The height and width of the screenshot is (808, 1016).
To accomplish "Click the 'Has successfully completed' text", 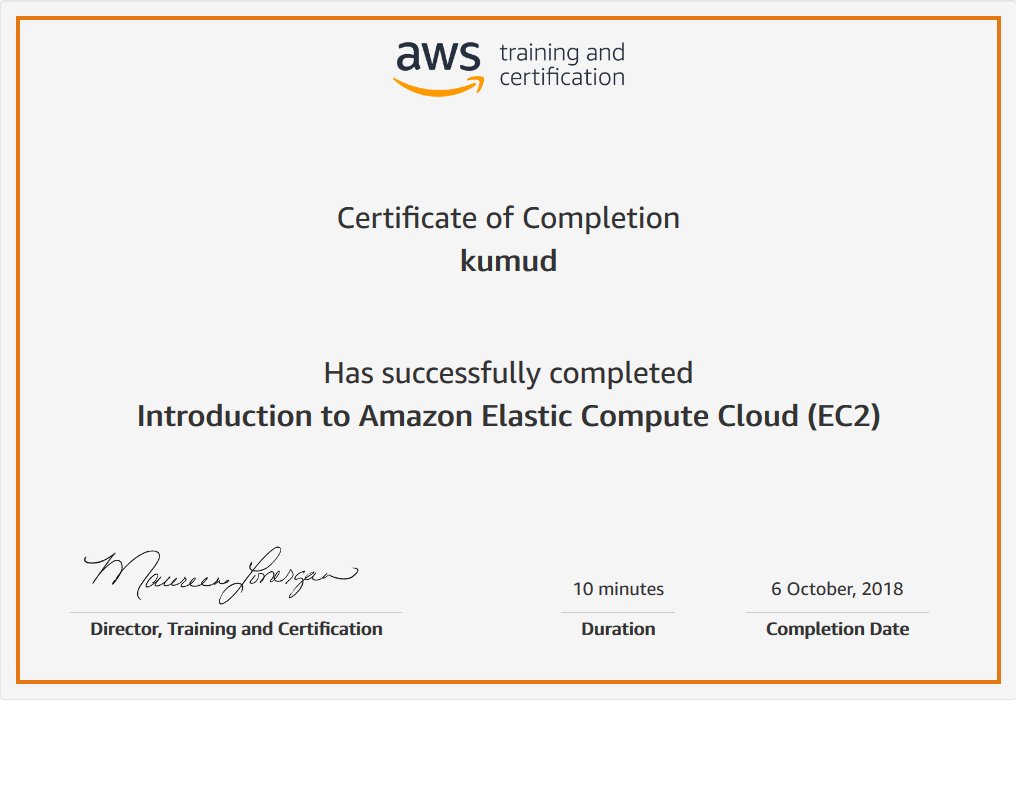I will pos(508,373).
